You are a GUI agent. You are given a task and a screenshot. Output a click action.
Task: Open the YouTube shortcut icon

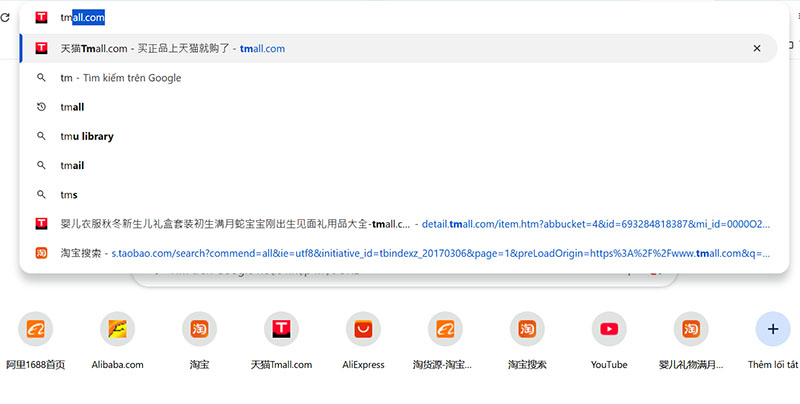point(608,328)
